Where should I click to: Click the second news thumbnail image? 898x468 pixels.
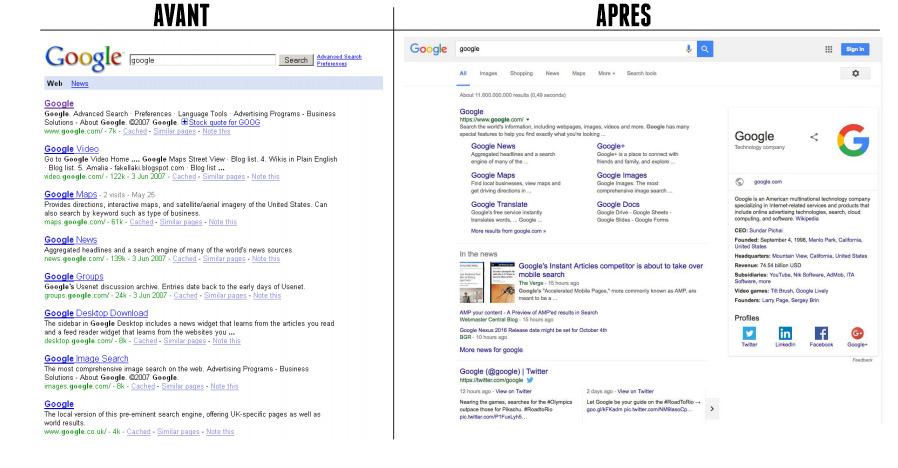pyautogui.click(x=502, y=282)
